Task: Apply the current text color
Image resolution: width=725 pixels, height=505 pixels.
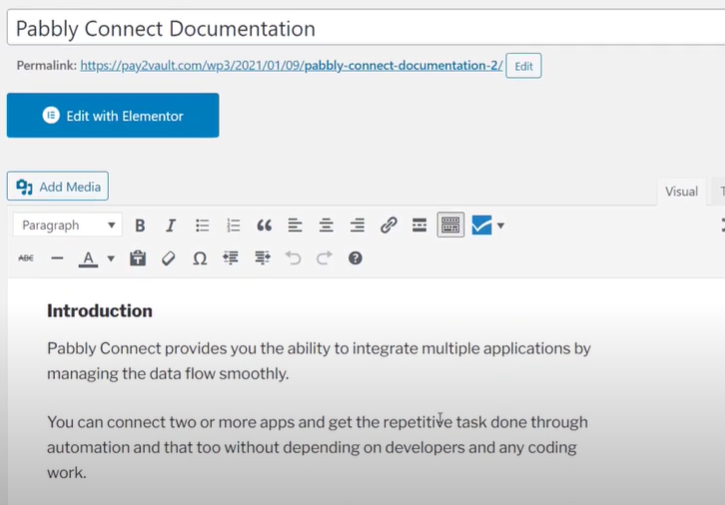Action: tap(88, 259)
